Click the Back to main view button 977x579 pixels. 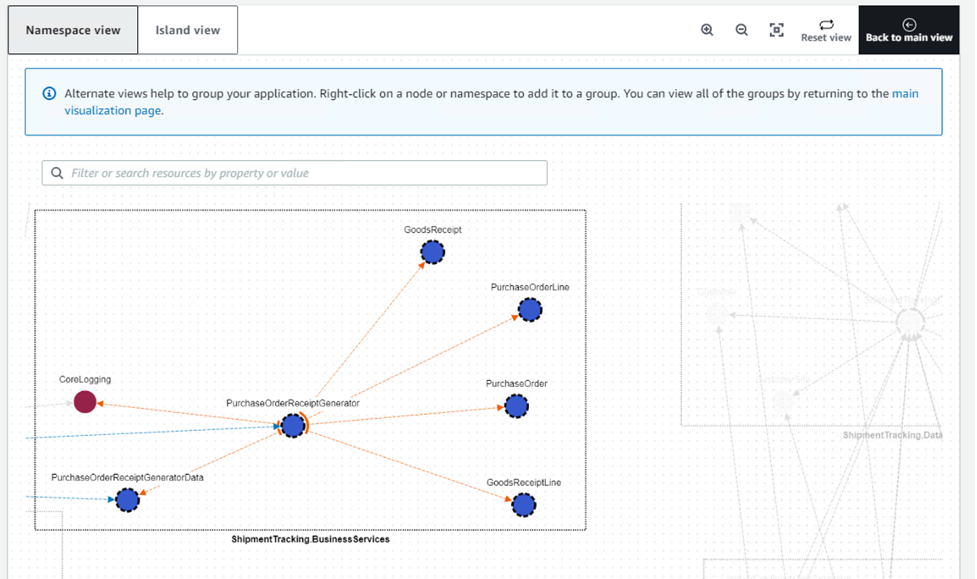909,29
